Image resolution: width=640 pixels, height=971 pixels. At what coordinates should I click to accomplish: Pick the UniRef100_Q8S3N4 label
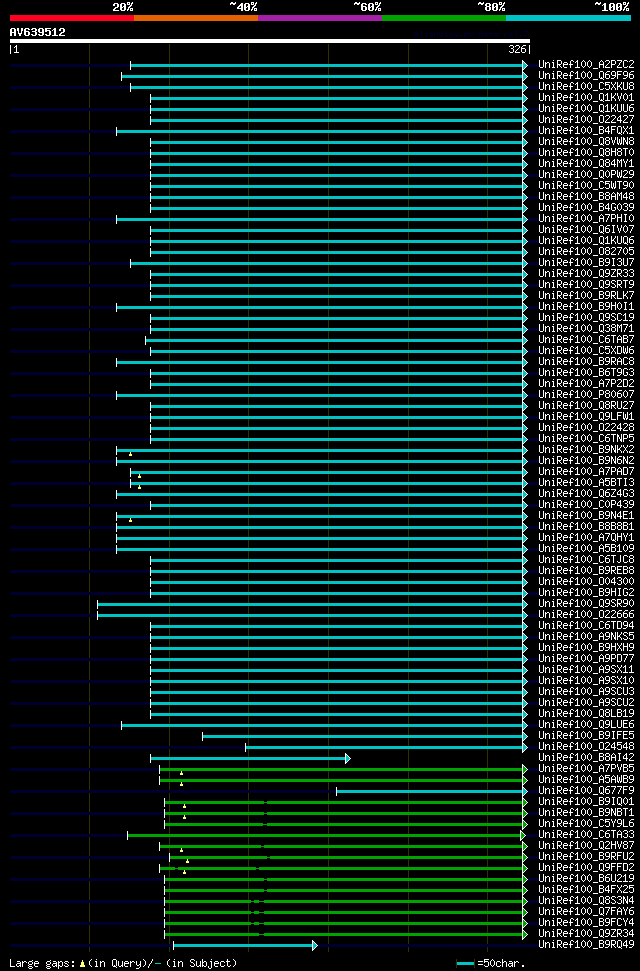586,900
